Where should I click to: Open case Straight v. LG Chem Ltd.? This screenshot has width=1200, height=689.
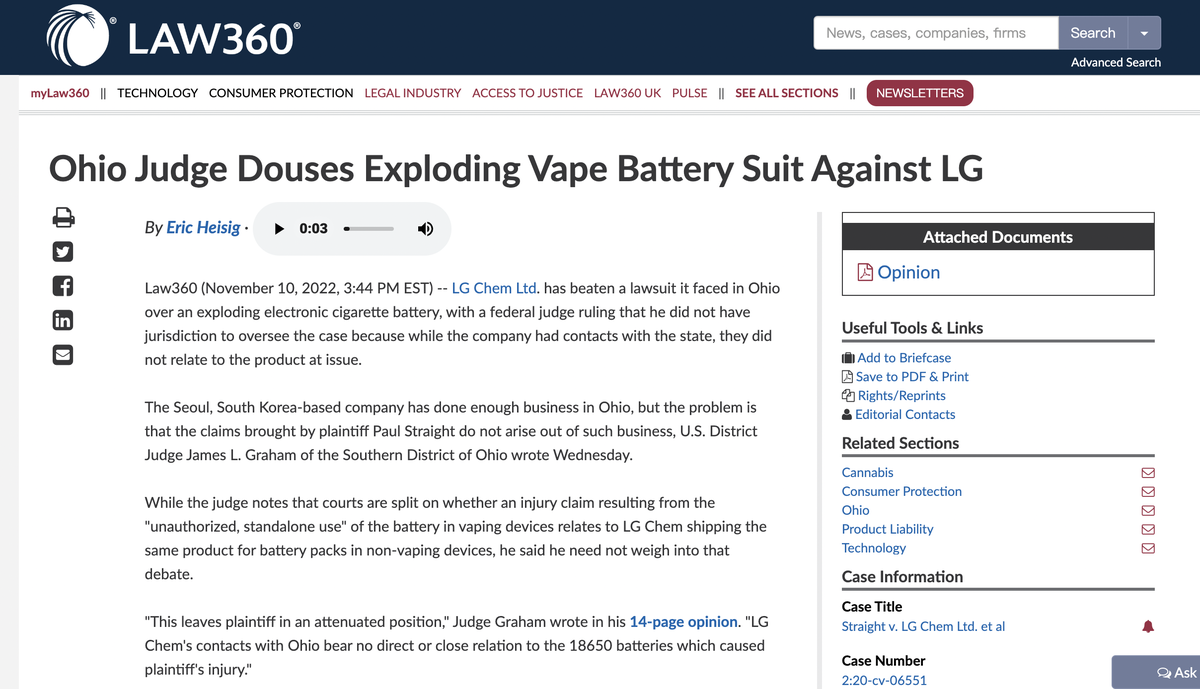[x=923, y=626]
